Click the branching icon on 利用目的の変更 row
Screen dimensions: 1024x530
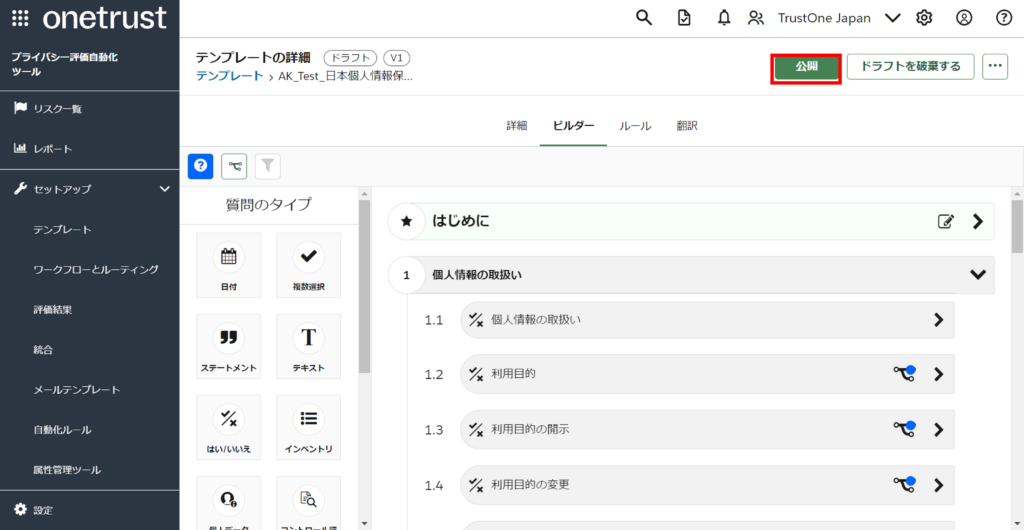pos(904,485)
